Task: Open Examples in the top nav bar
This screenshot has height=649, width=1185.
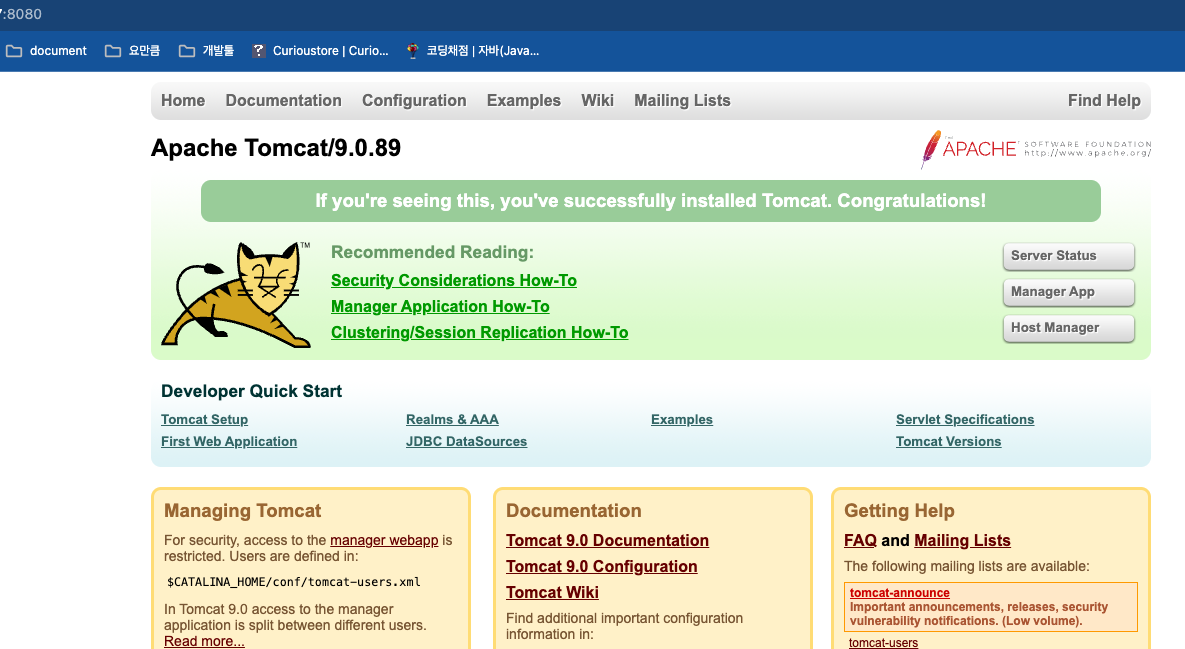Action: pyautogui.click(x=524, y=100)
